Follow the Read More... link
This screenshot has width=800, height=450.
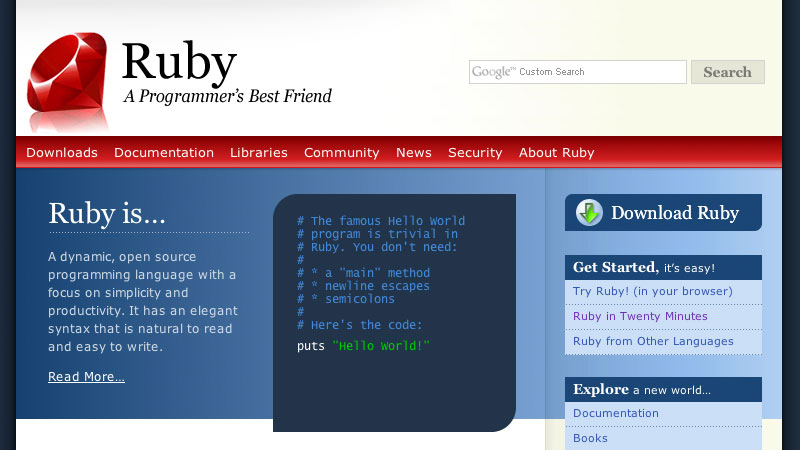pyautogui.click(x=86, y=377)
